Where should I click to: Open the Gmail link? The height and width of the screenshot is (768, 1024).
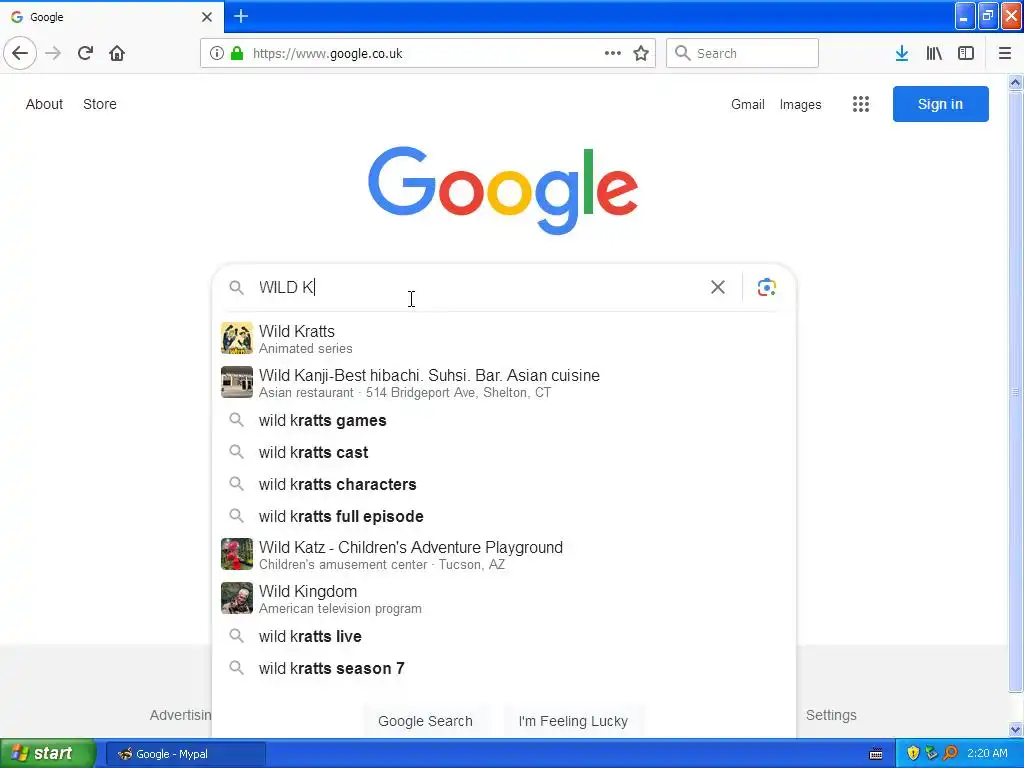click(748, 104)
